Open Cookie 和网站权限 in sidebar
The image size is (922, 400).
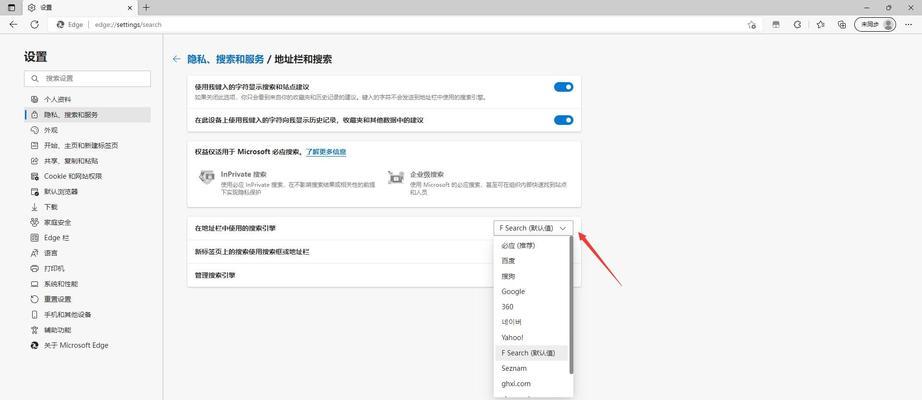[x=88, y=176]
